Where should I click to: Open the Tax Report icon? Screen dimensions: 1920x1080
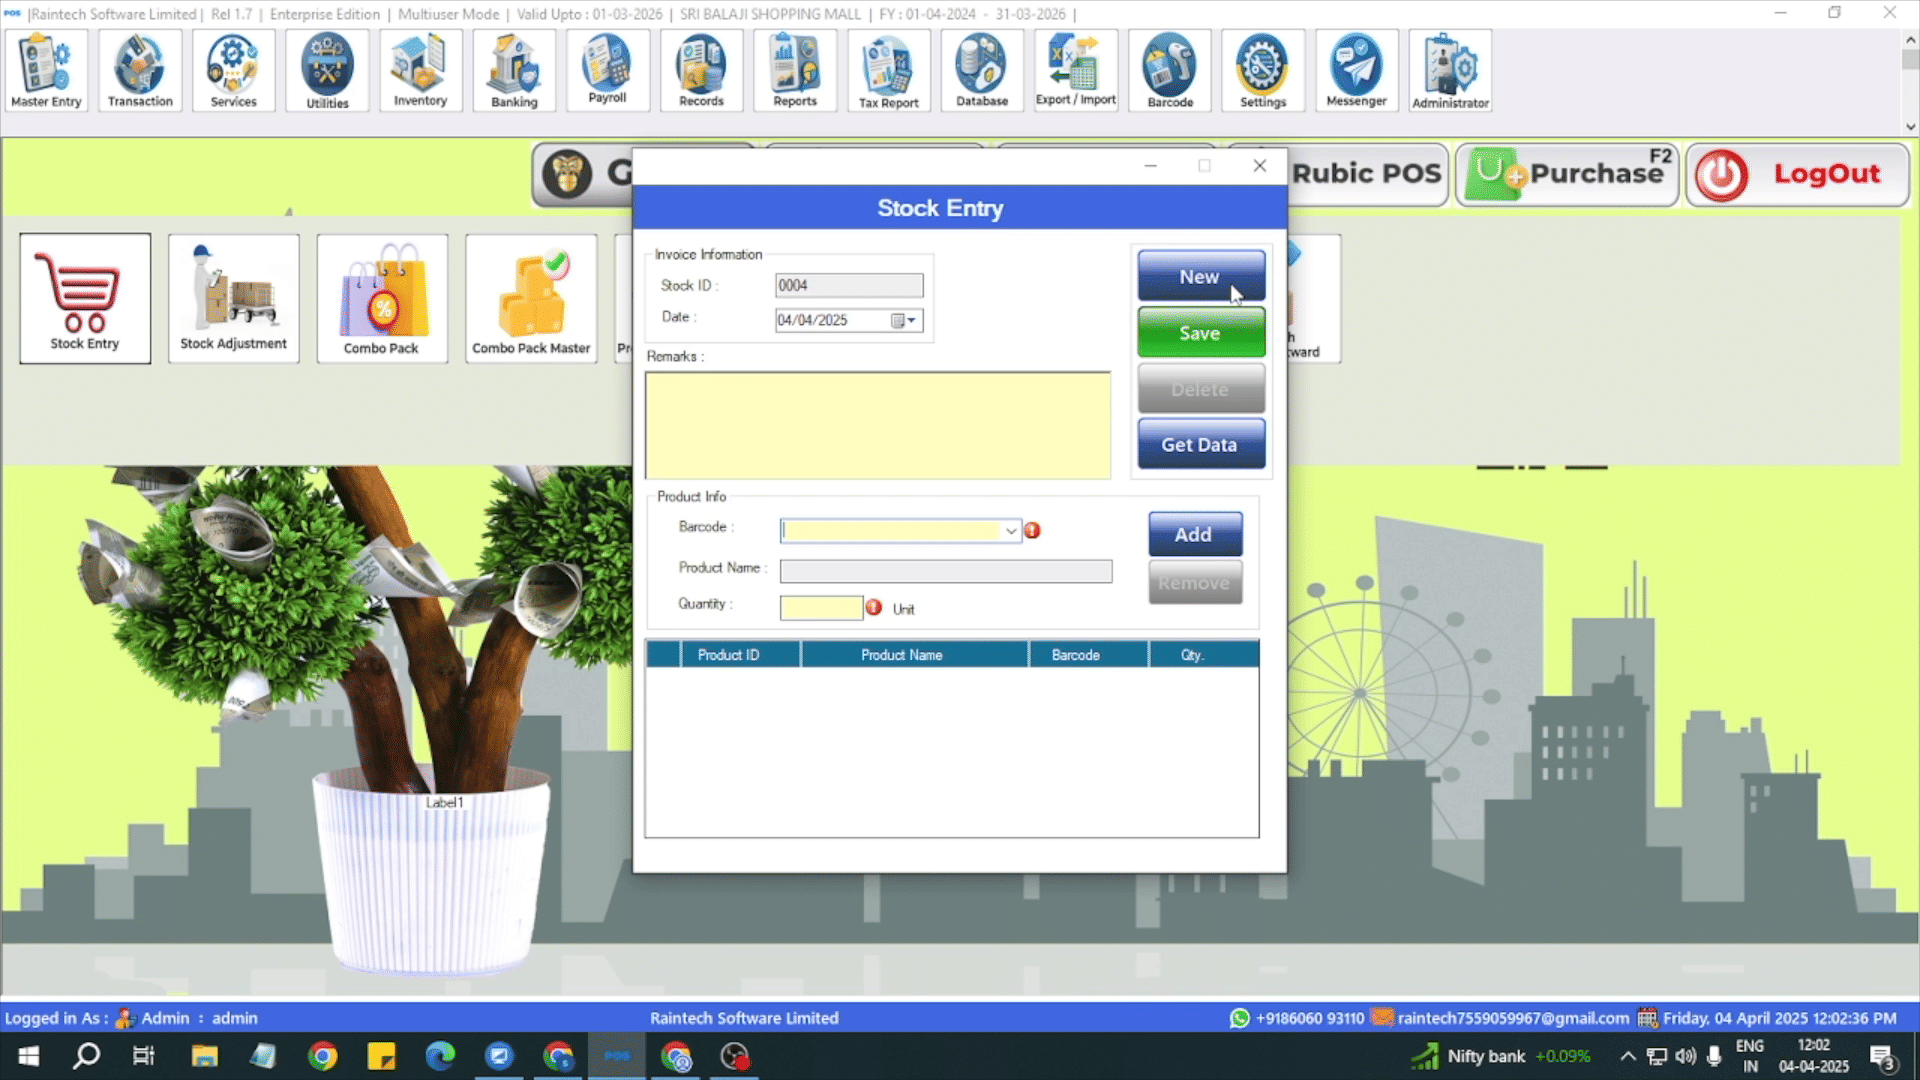point(888,70)
